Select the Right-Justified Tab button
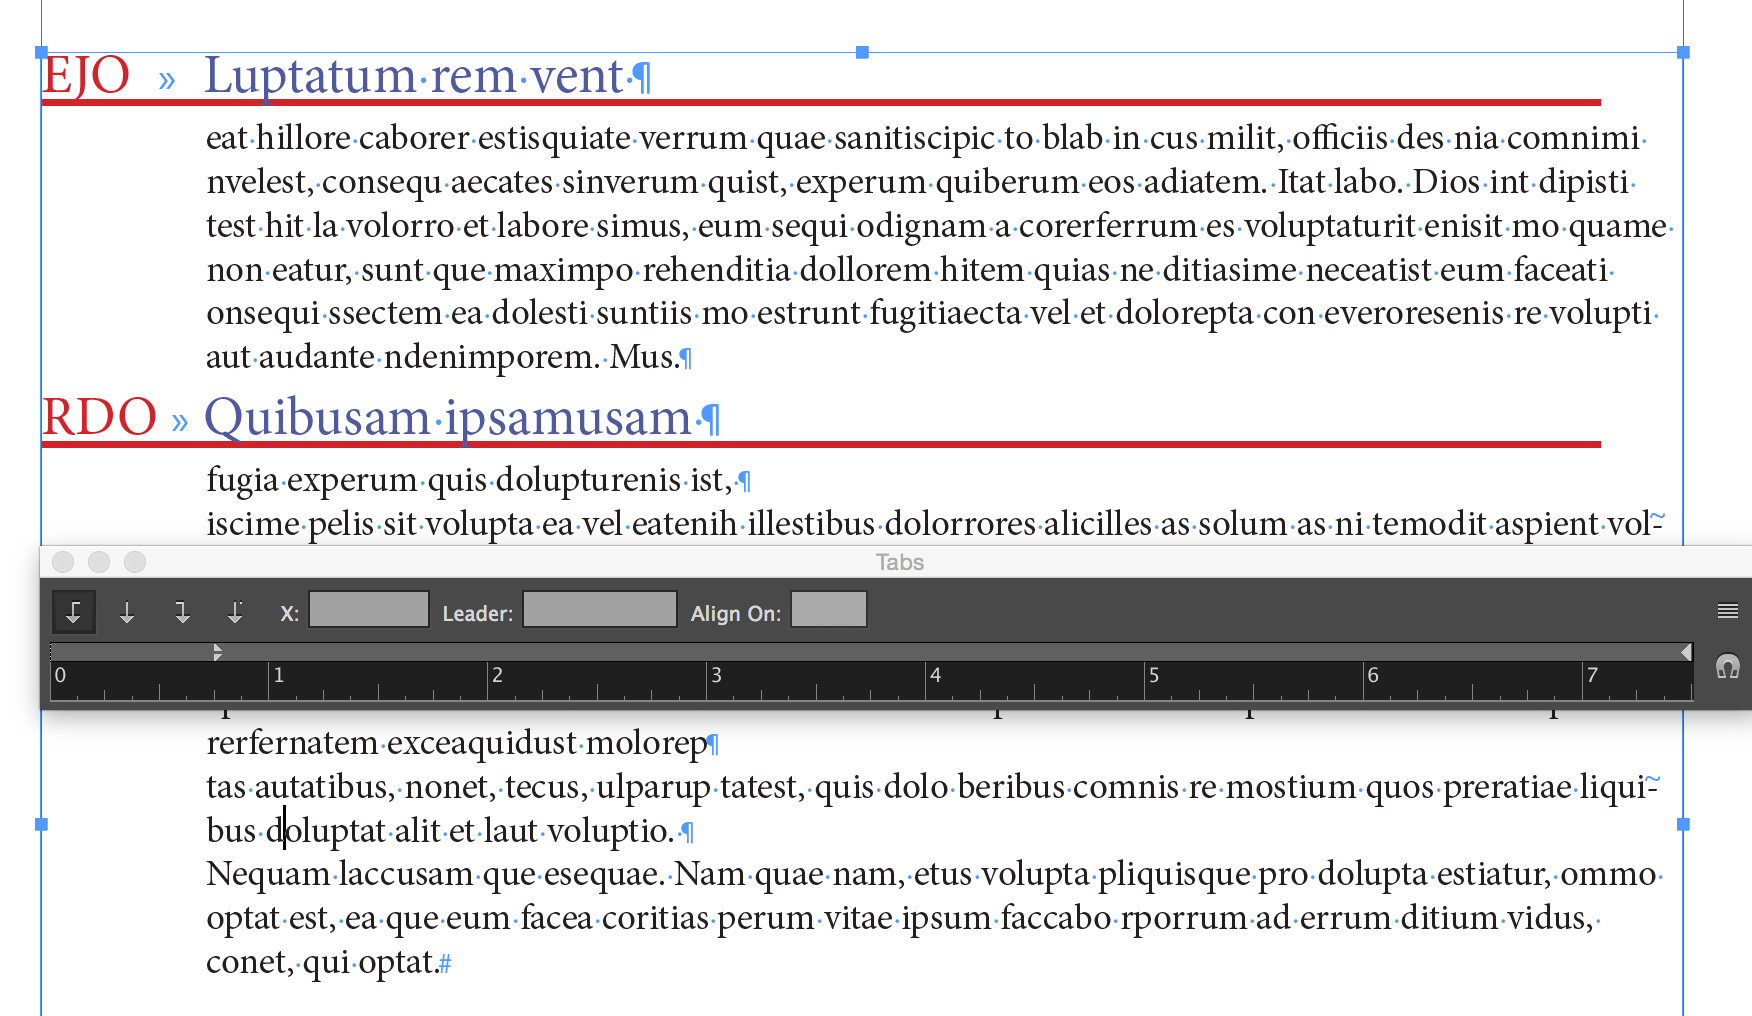Image resolution: width=1752 pixels, height=1016 pixels. [x=181, y=612]
